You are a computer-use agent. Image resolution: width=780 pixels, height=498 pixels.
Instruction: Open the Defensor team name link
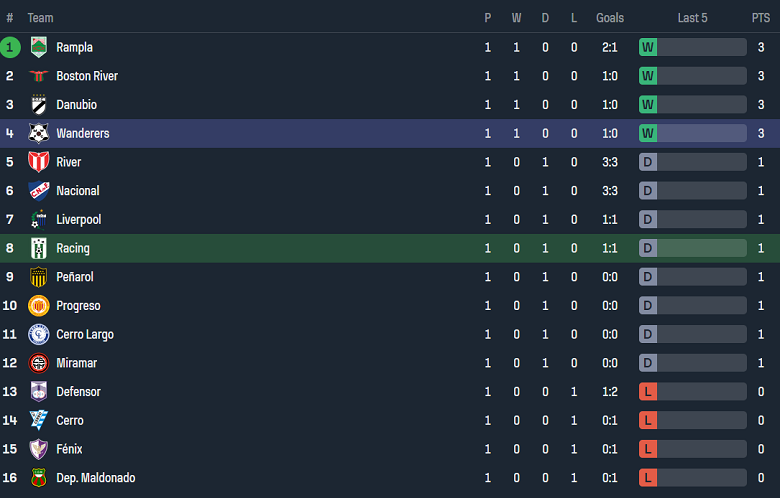78,392
